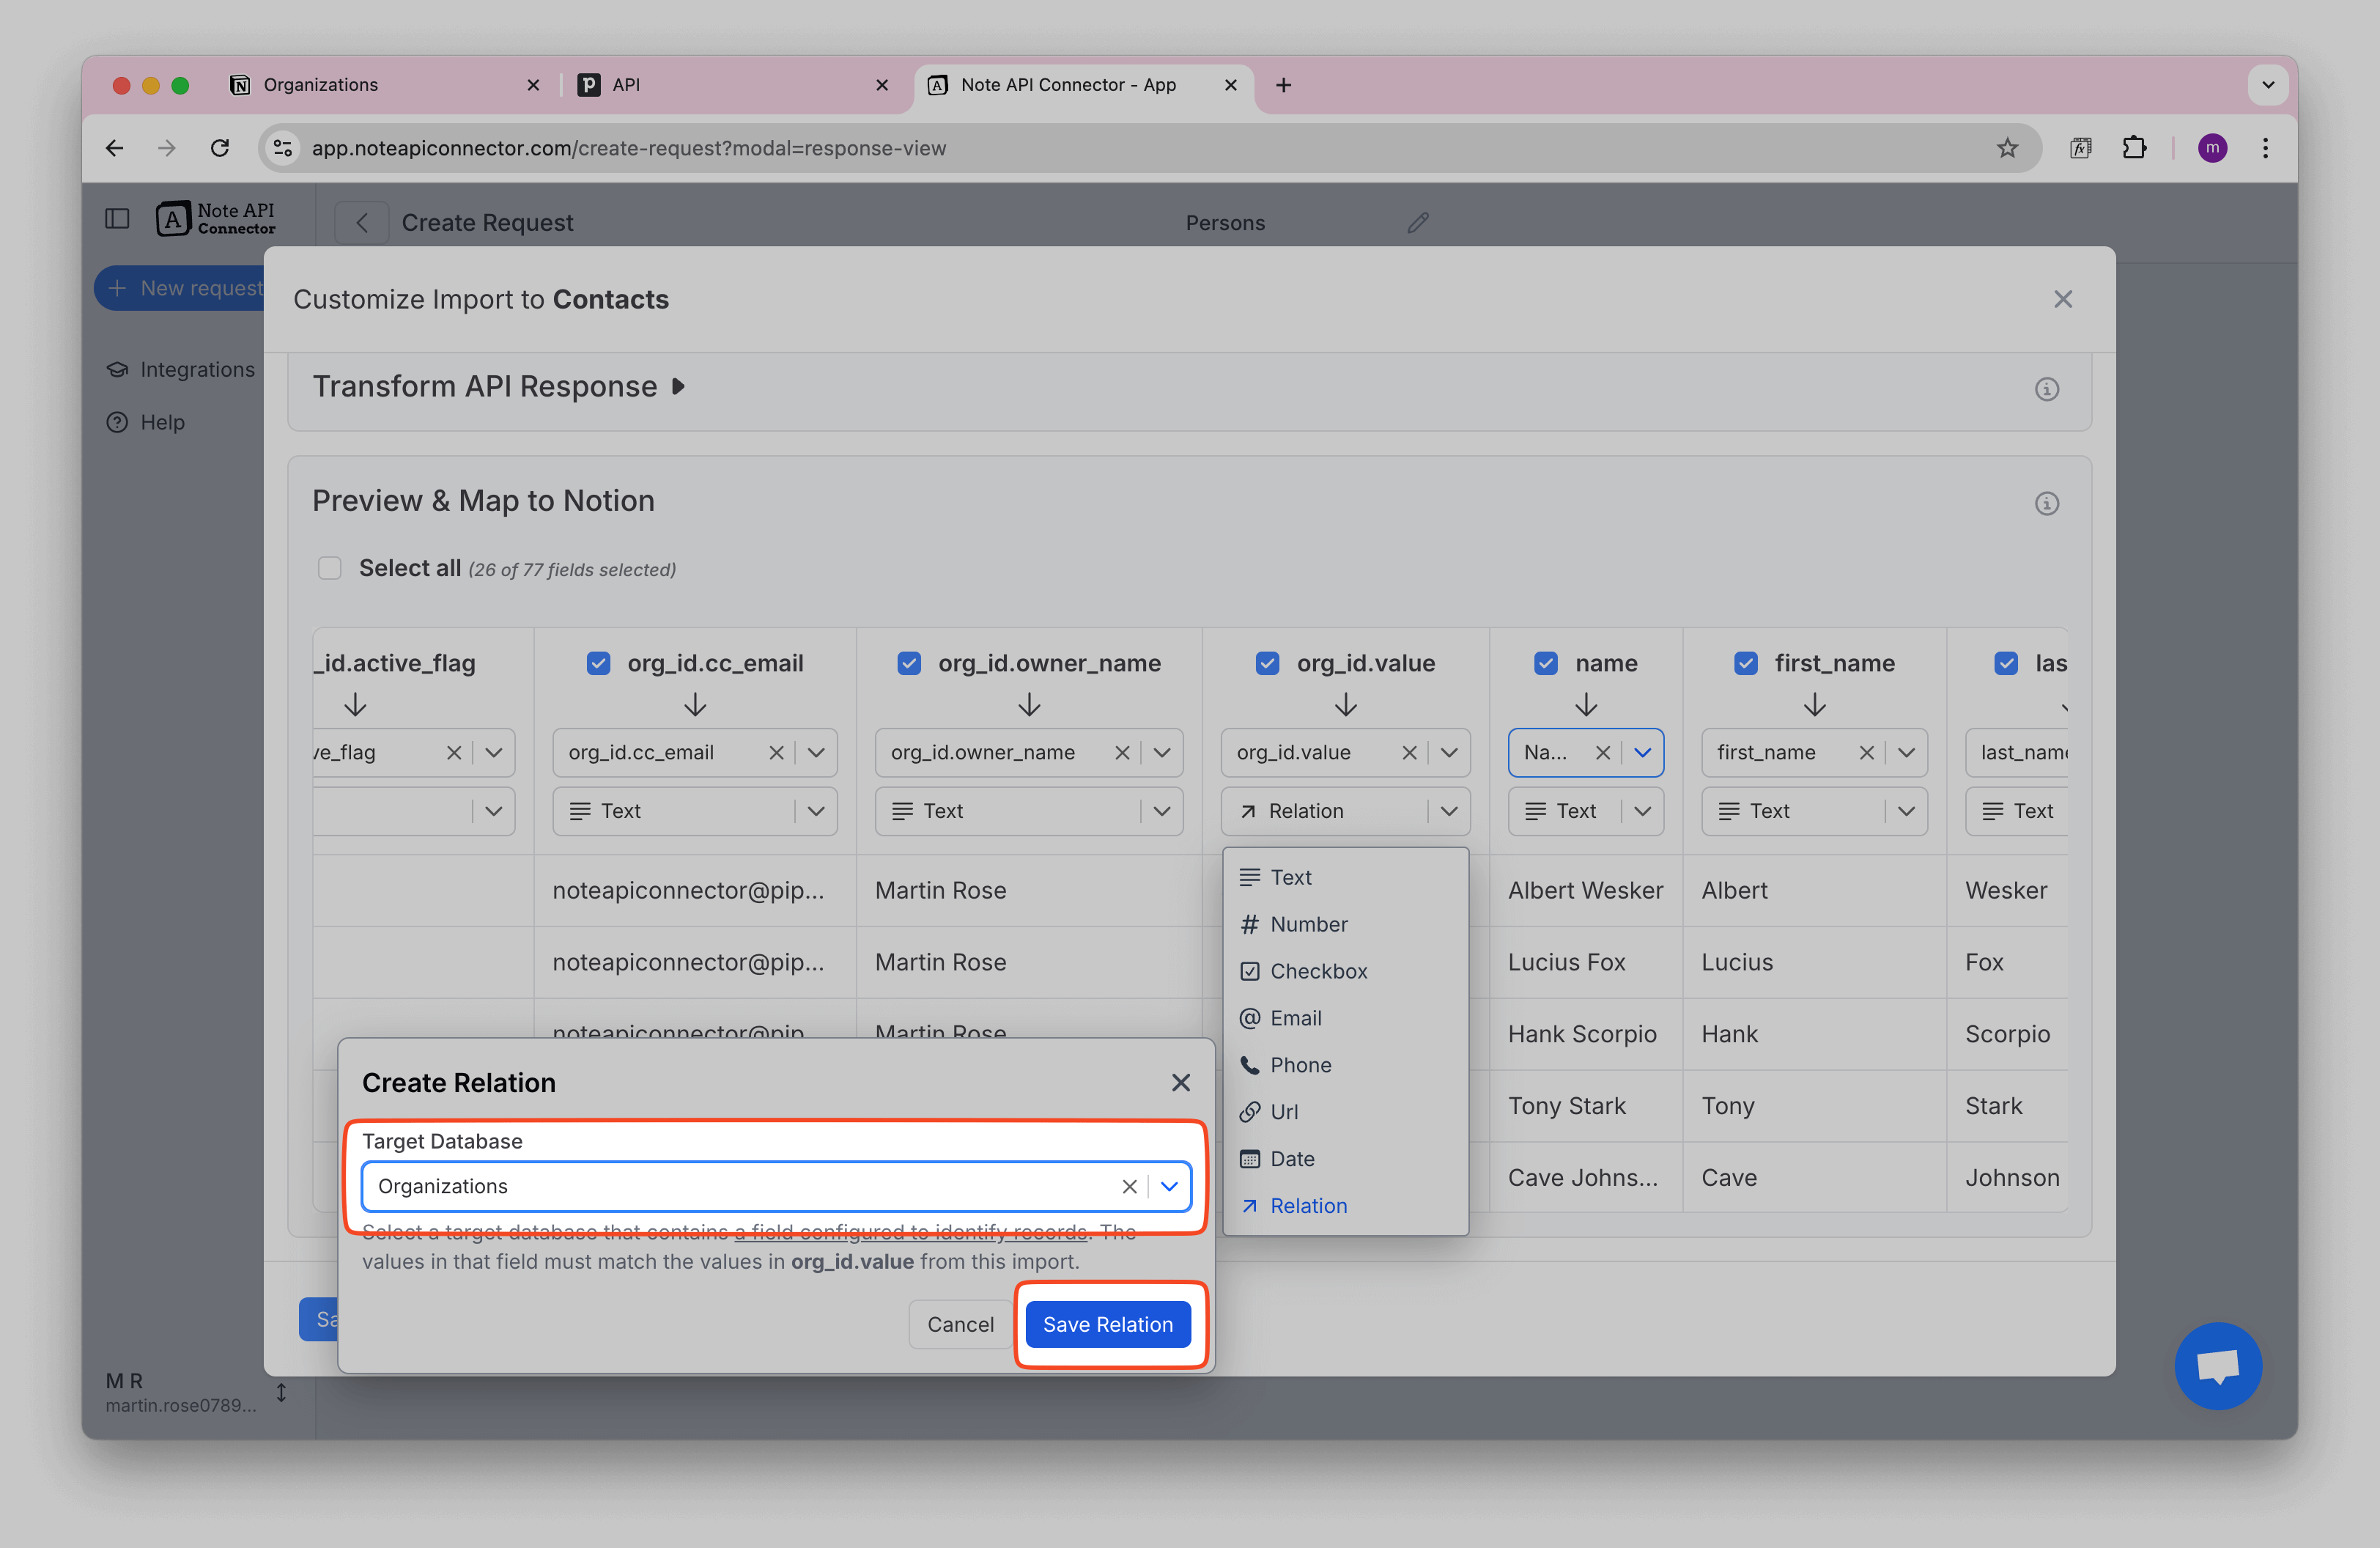This screenshot has width=2380, height=1548.
Task: Clear the org_id.cc_email mapped field
Action: (776, 753)
